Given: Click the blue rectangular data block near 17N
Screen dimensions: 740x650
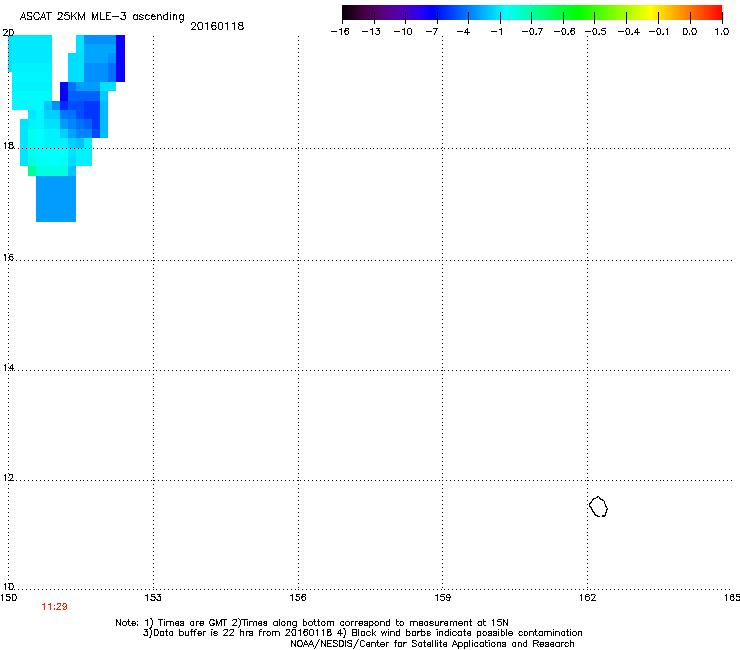Looking at the screenshot, I should [56, 198].
